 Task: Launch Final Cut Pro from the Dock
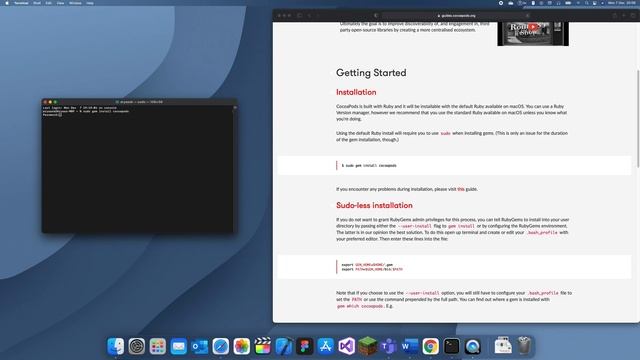[262, 347]
